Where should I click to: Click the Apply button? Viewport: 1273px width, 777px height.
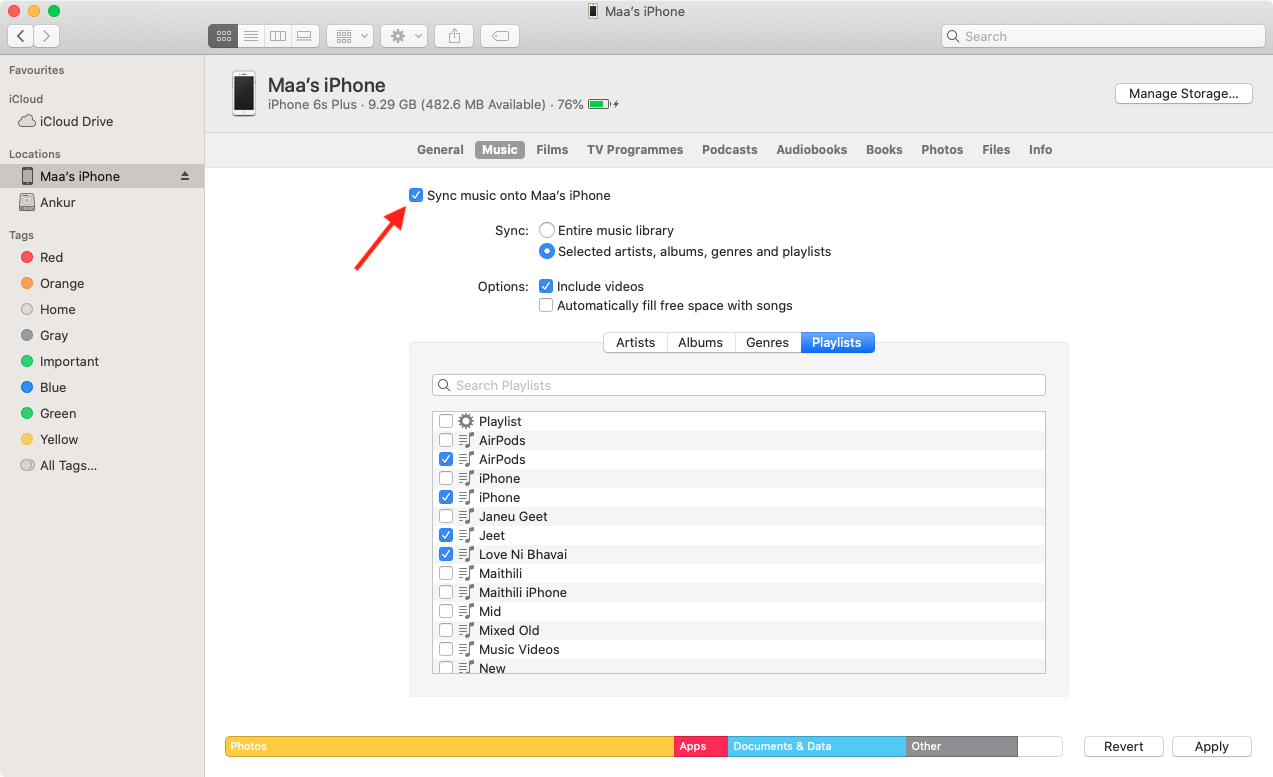[x=1211, y=746]
